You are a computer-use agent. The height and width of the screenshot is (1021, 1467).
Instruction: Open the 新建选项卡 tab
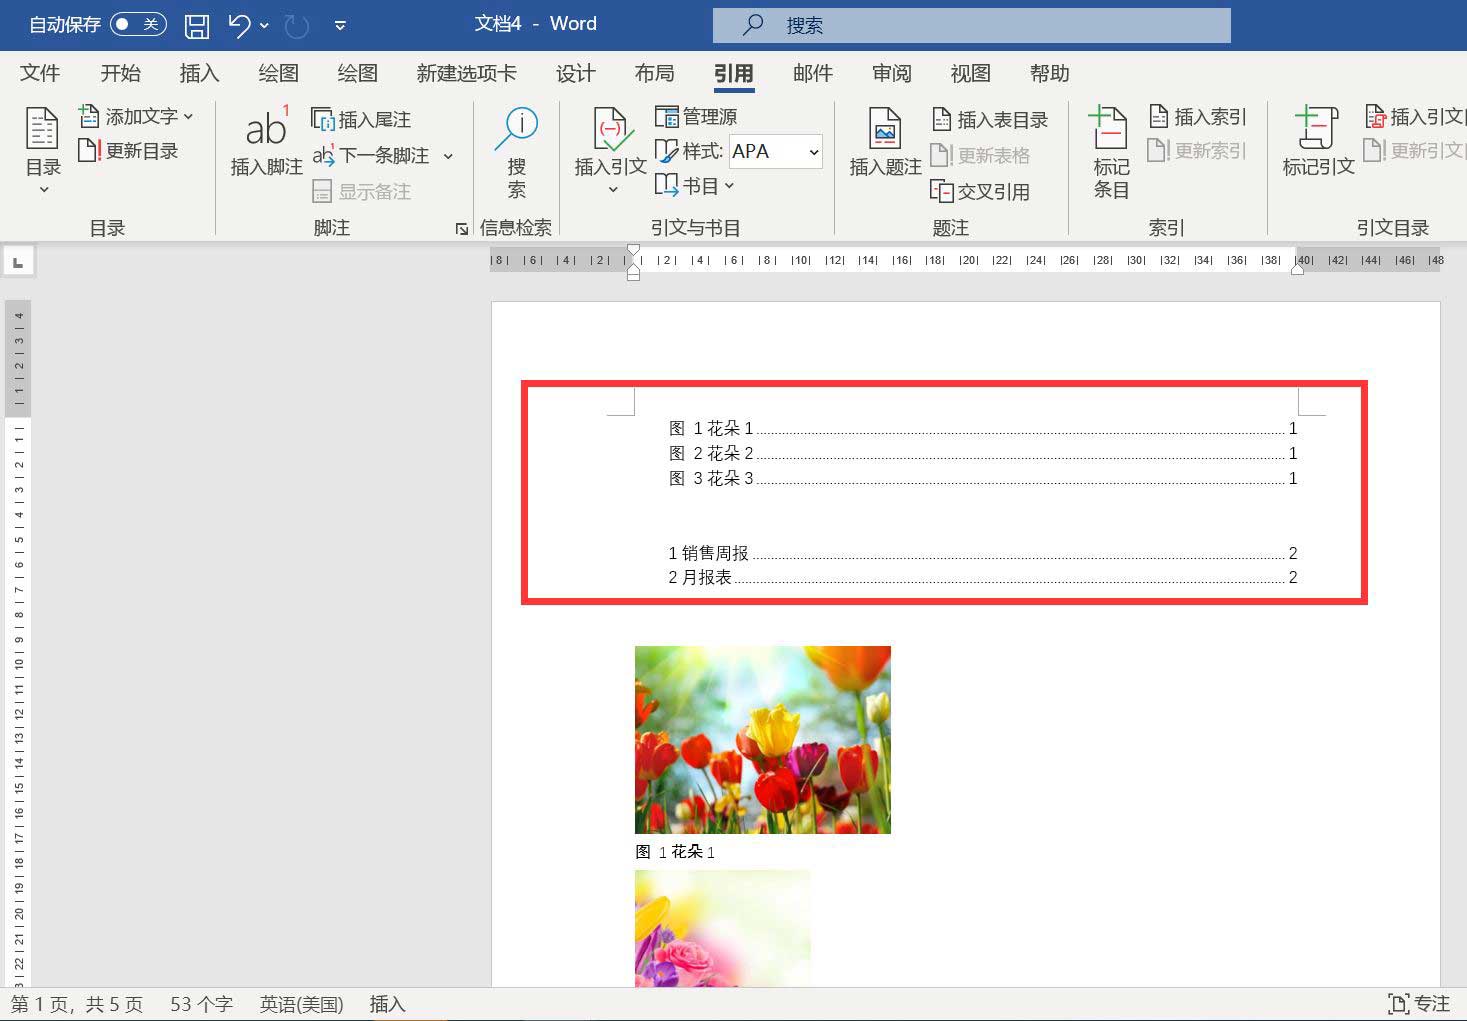466,73
